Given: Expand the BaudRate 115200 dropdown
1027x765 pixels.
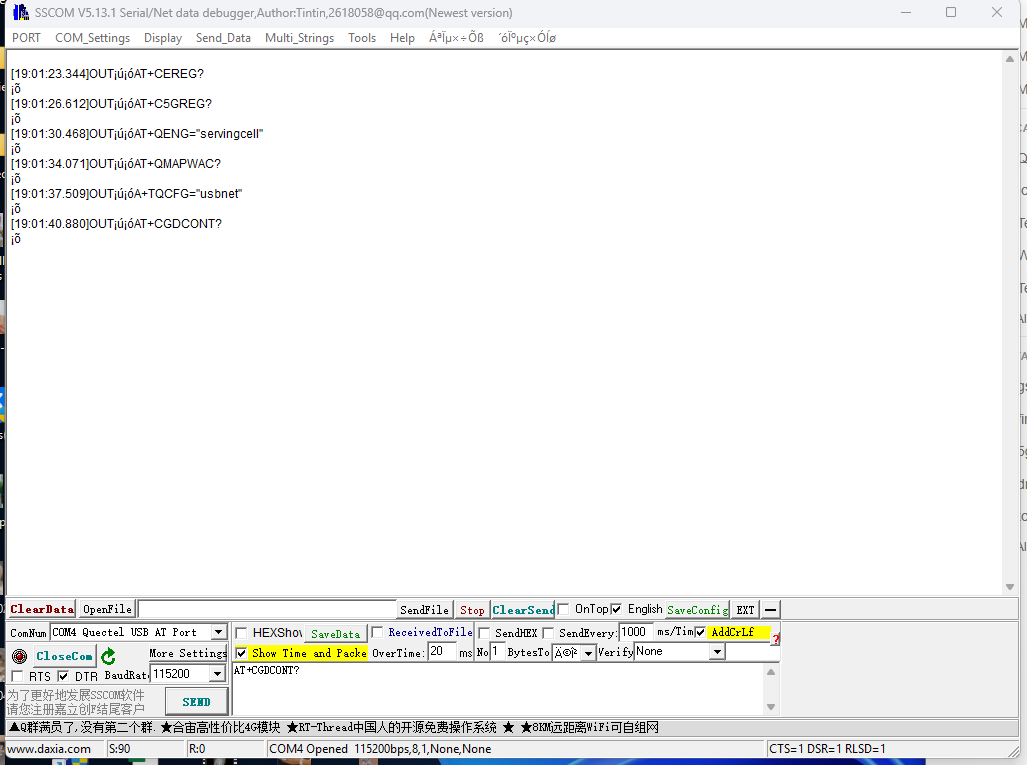Looking at the screenshot, I should pos(217,675).
